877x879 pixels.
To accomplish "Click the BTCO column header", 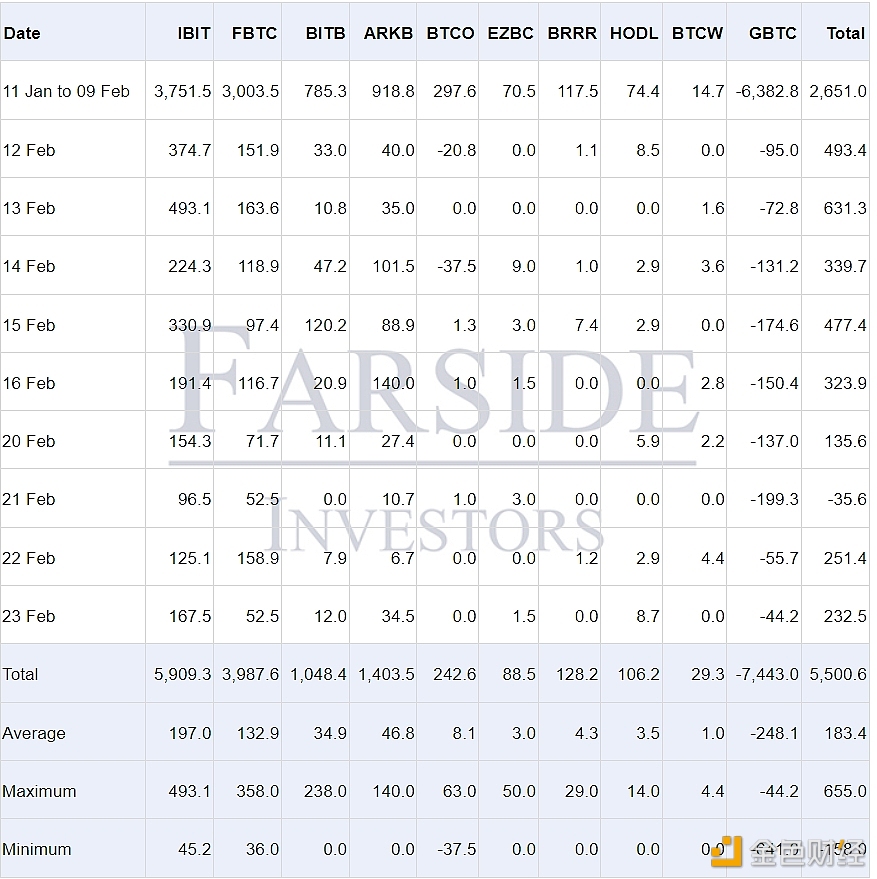I will [x=450, y=33].
